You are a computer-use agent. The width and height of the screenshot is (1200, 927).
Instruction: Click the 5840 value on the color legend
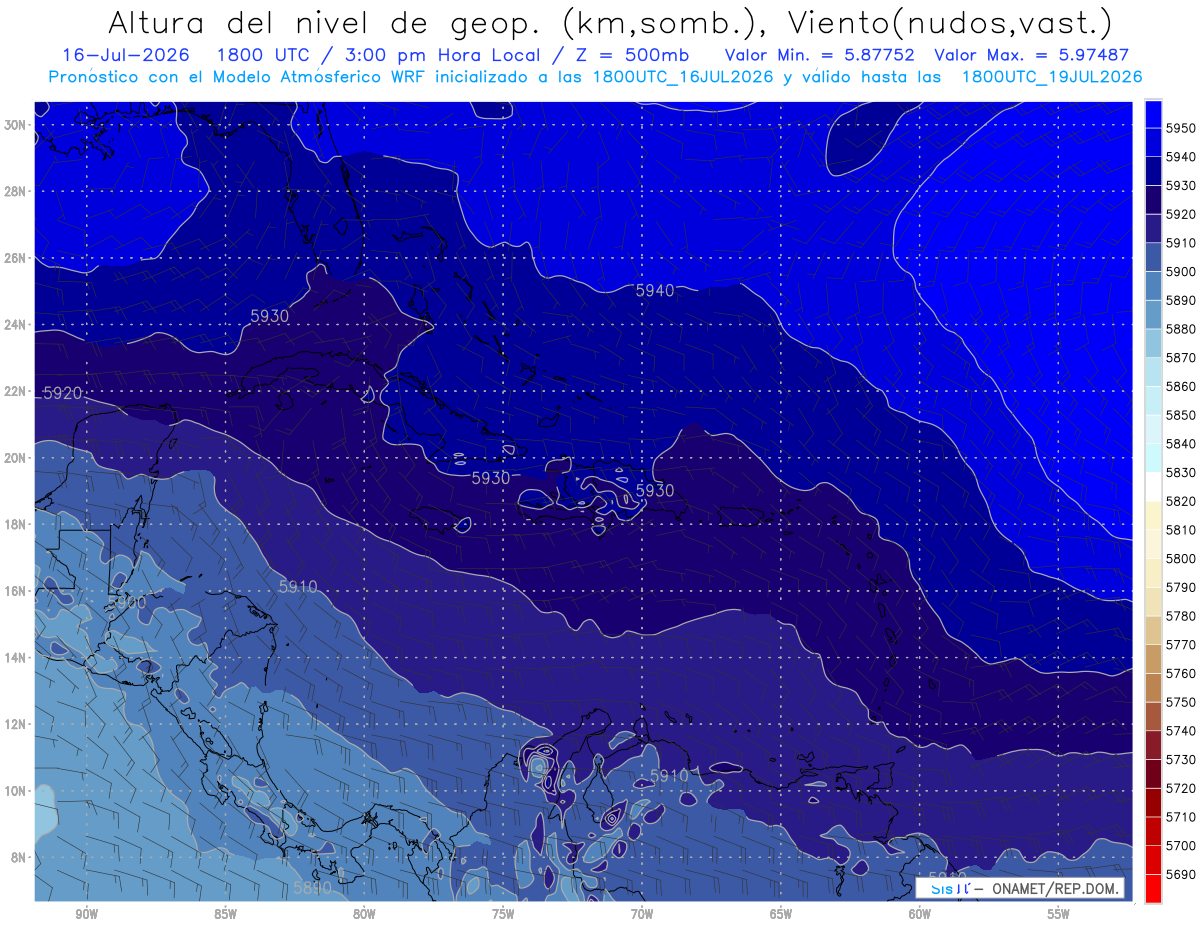1181,443
